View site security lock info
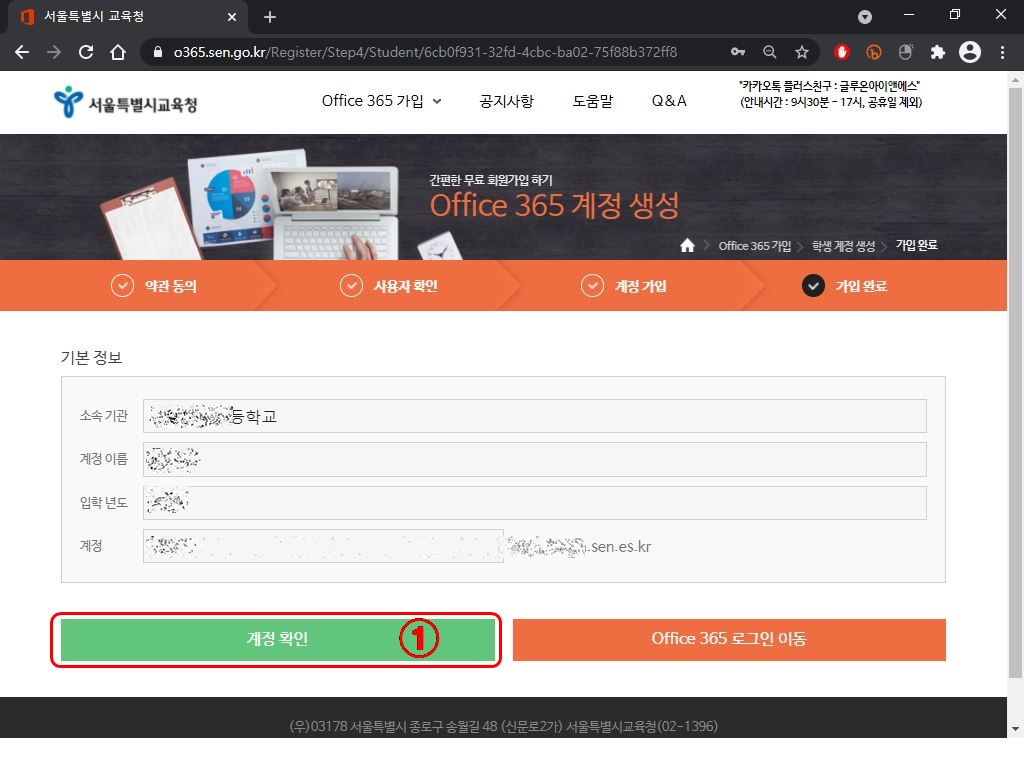1024x768 pixels. (157, 52)
